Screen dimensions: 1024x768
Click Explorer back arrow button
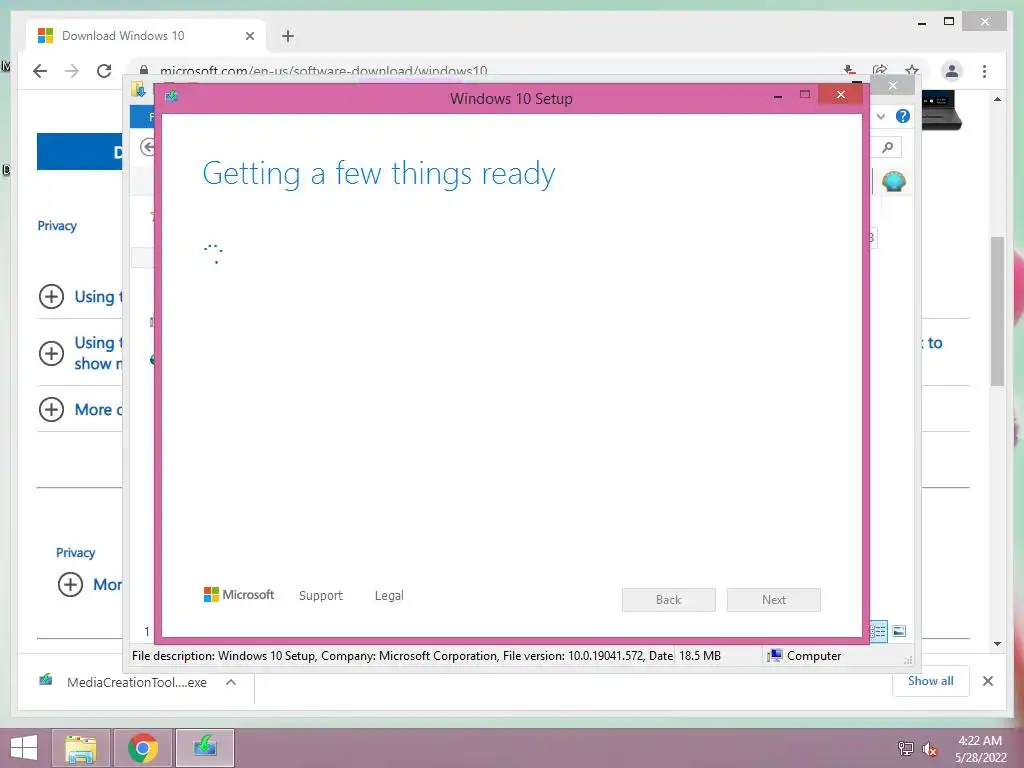click(x=148, y=147)
